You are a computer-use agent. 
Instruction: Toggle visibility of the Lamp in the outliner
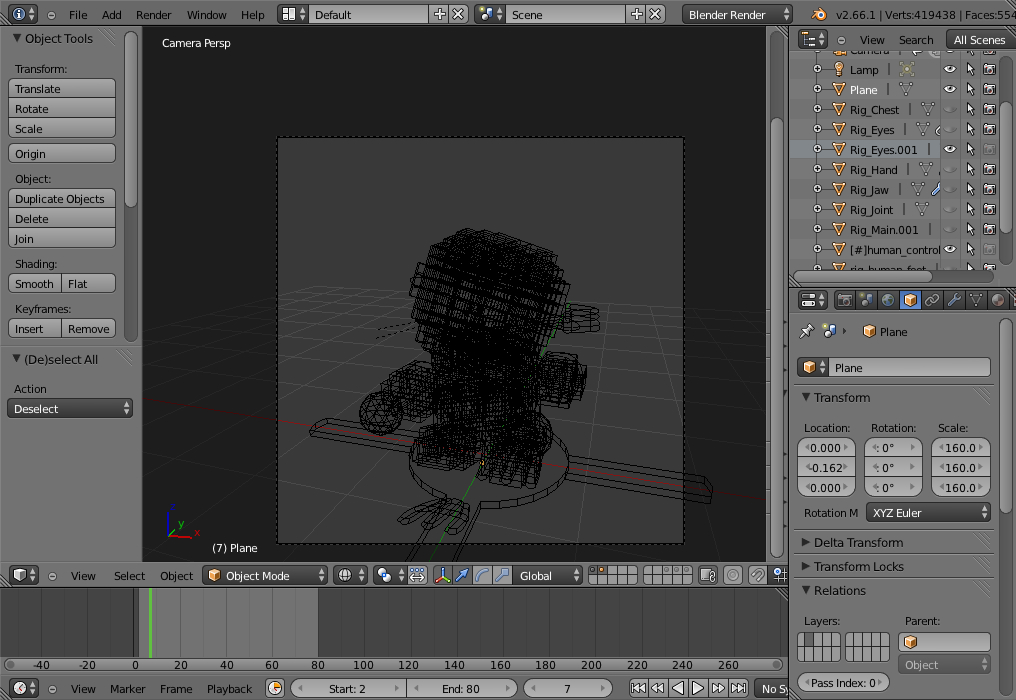[949, 69]
